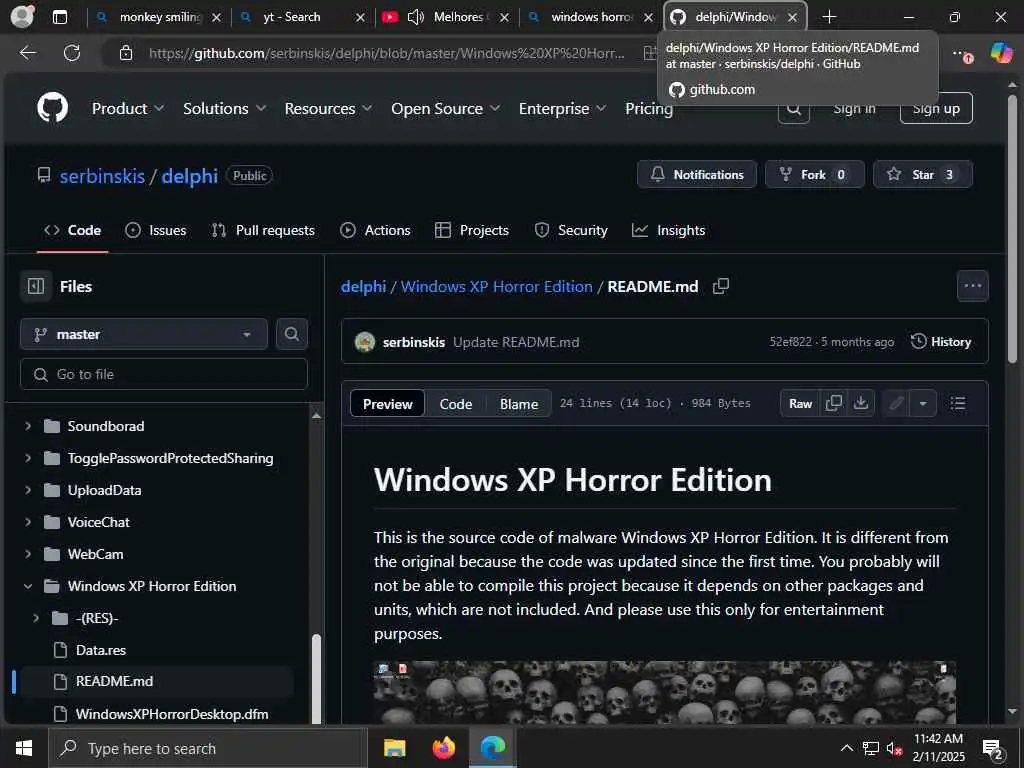
Task: Open the outline list icon
Action: point(958,404)
